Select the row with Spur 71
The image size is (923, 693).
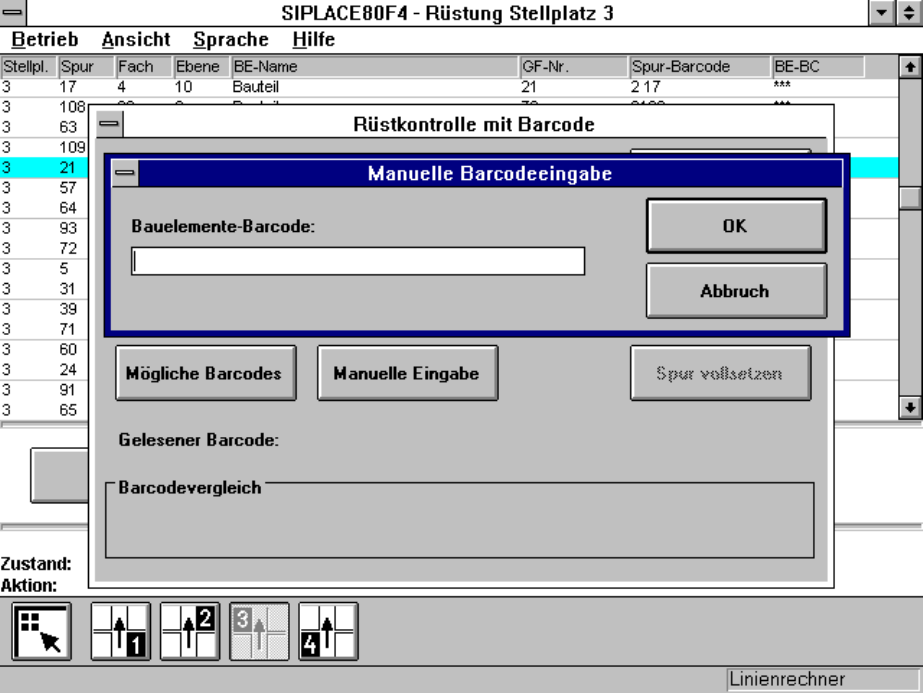(x=44, y=329)
